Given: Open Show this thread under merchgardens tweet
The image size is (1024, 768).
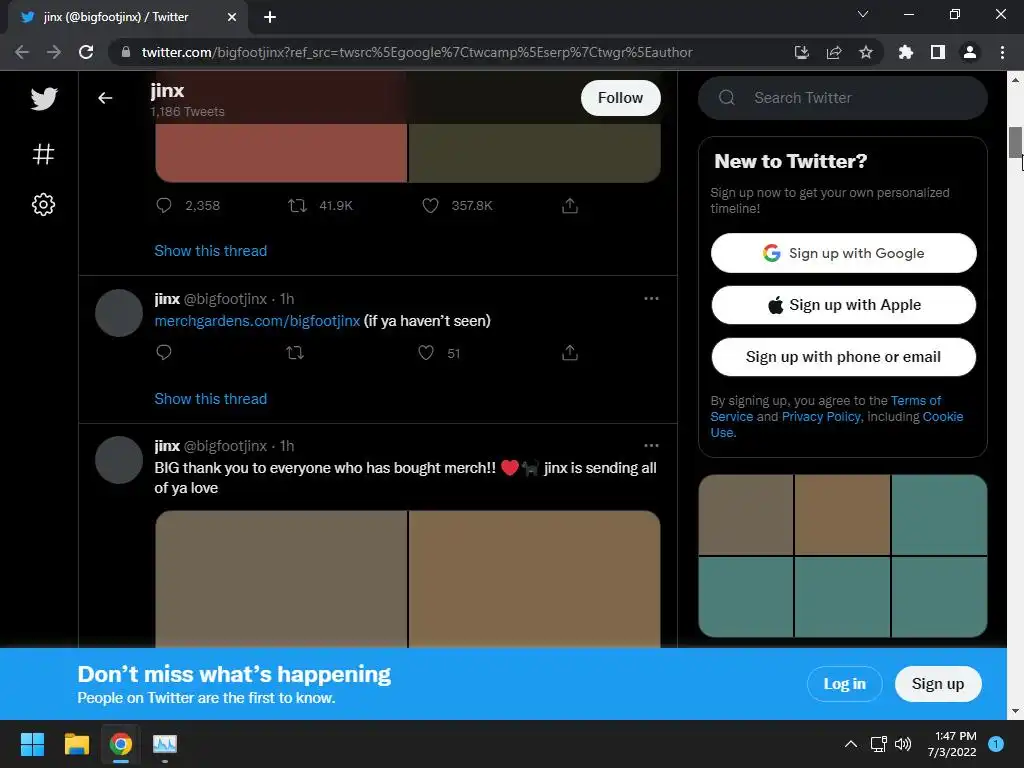Looking at the screenshot, I should (210, 398).
